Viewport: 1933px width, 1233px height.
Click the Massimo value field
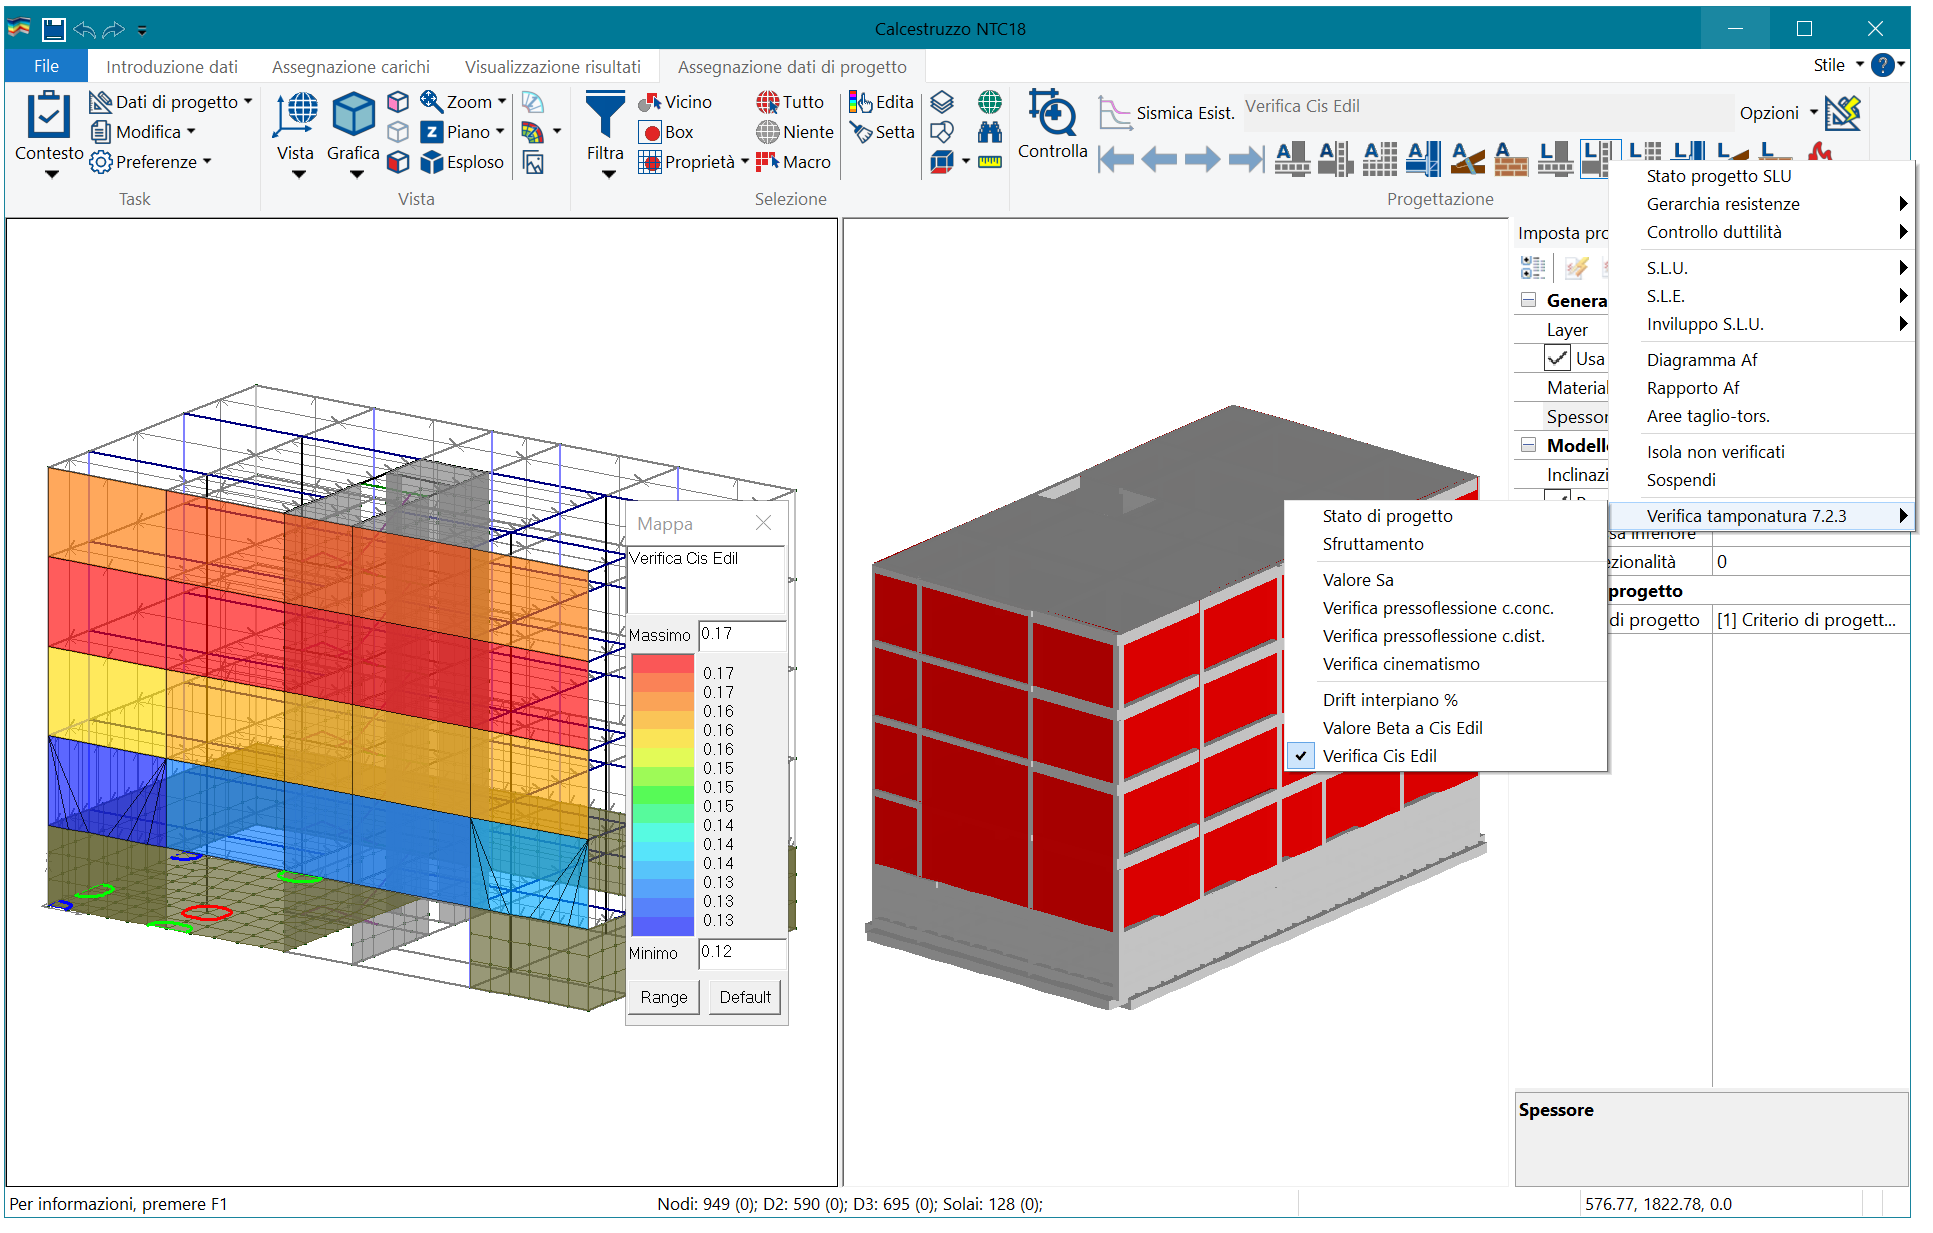[x=742, y=634]
